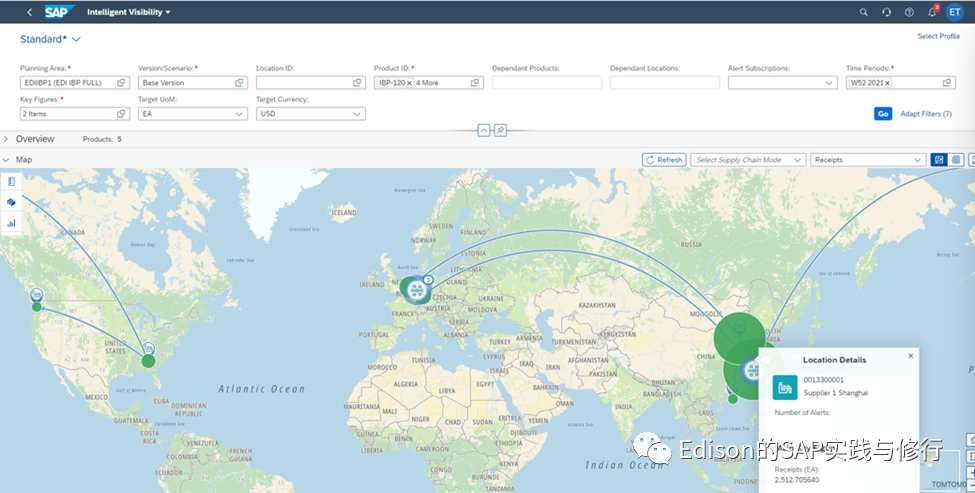Open value help for Planning Area

point(121,83)
